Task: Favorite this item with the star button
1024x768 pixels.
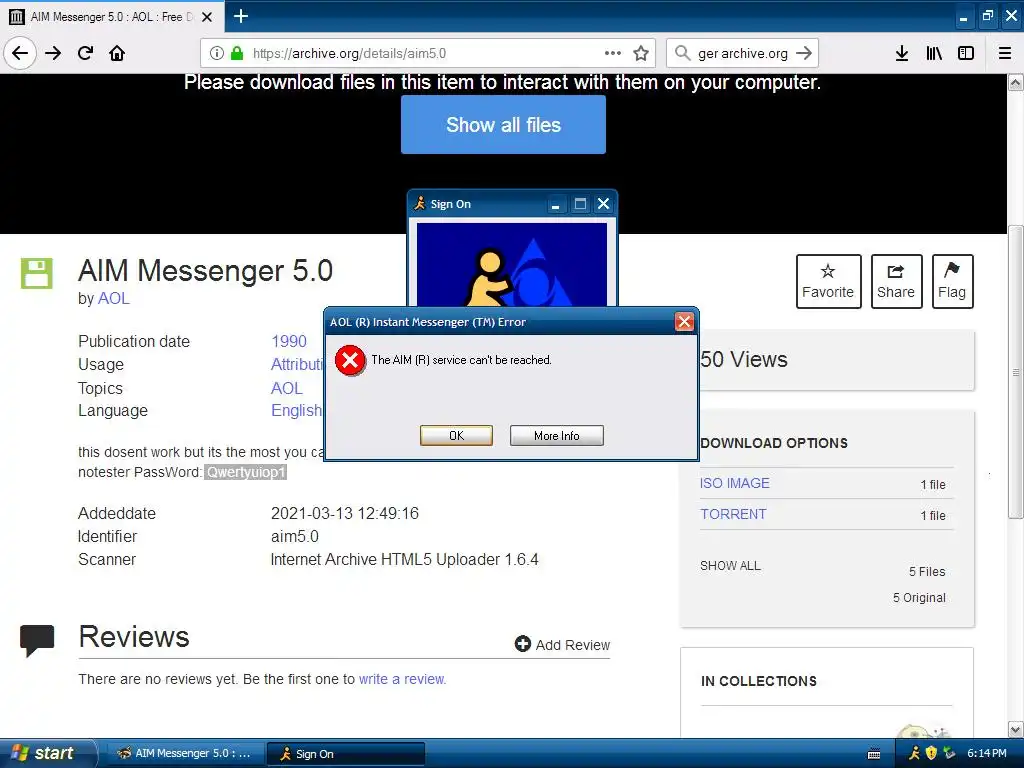Action: coord(828,281)
